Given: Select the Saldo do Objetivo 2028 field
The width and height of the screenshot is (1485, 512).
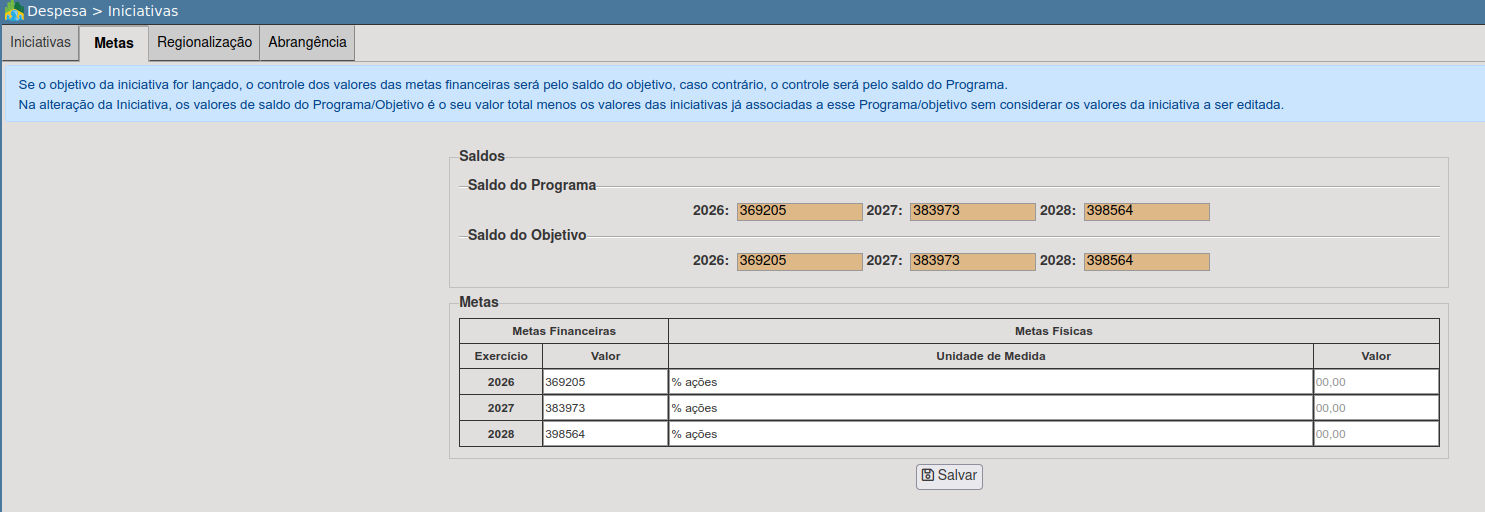Looking at the screenshot, I should (x=1146, y=261).
